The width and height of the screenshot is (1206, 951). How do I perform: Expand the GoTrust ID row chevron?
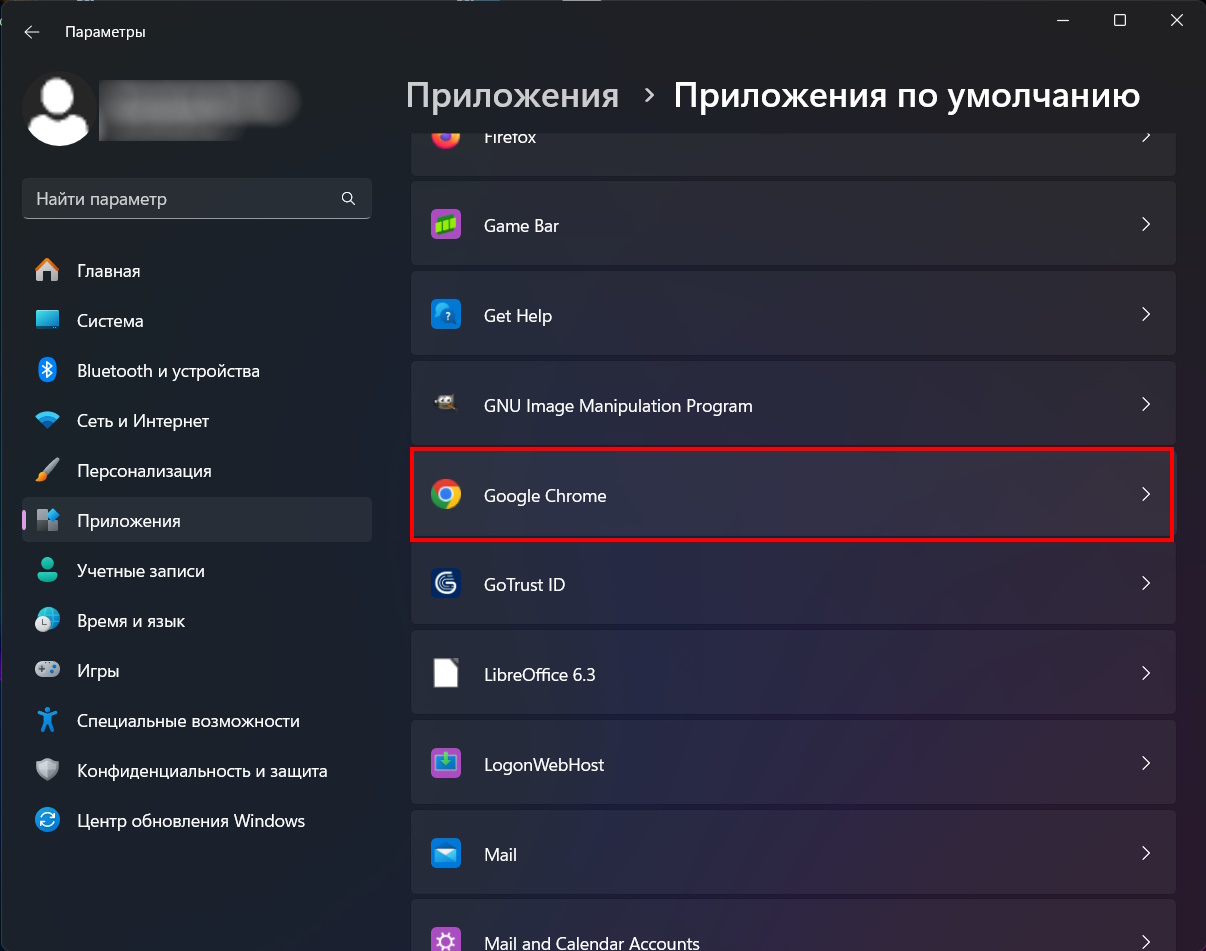coord(1146,584)
